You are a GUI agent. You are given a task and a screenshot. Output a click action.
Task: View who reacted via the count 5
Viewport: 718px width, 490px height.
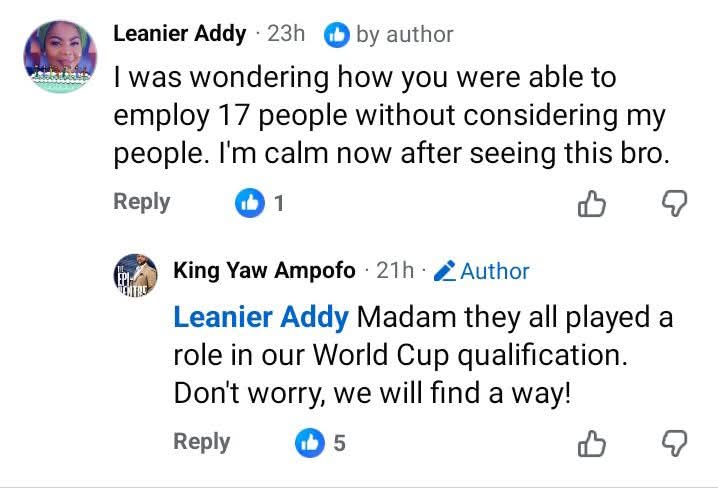[340, 443]
